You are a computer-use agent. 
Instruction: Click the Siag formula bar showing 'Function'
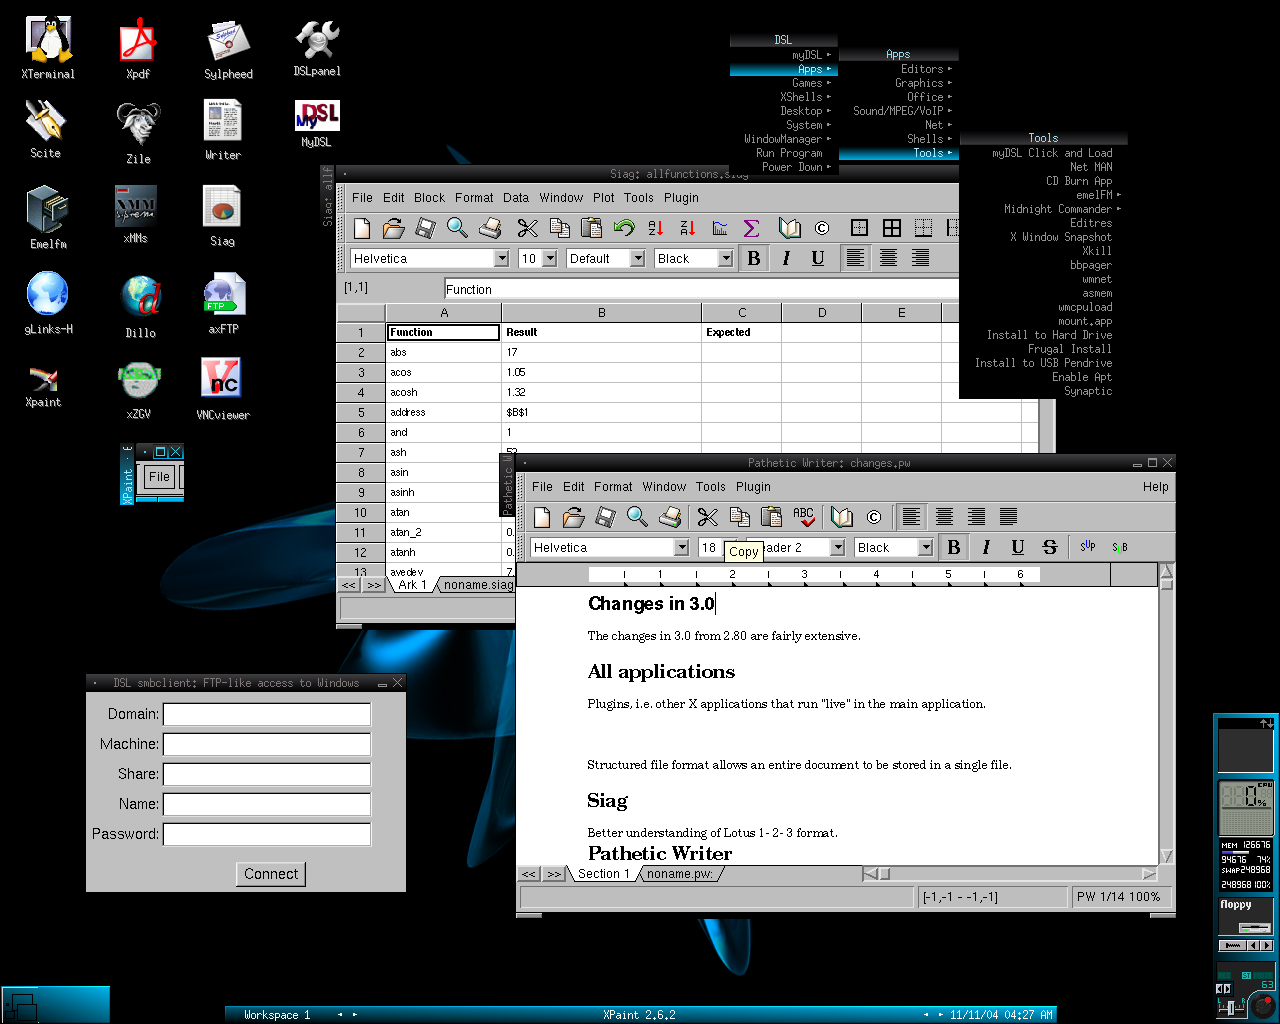(x=700, y=289)
